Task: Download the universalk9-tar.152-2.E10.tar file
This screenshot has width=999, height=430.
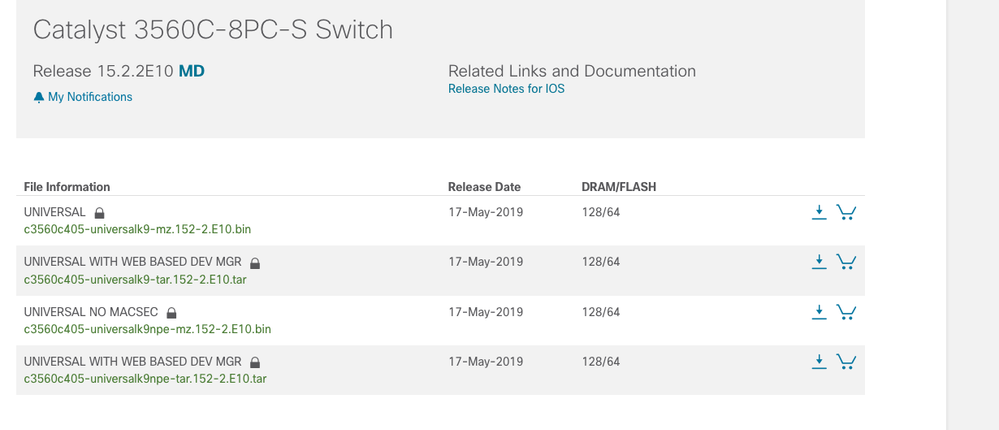Action: point(819,262)
